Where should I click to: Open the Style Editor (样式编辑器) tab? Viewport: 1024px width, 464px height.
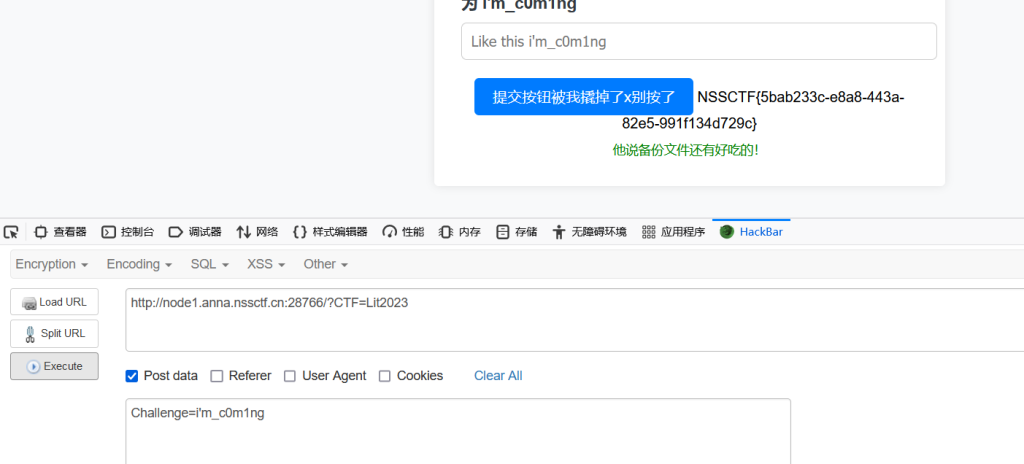[330, 232]
